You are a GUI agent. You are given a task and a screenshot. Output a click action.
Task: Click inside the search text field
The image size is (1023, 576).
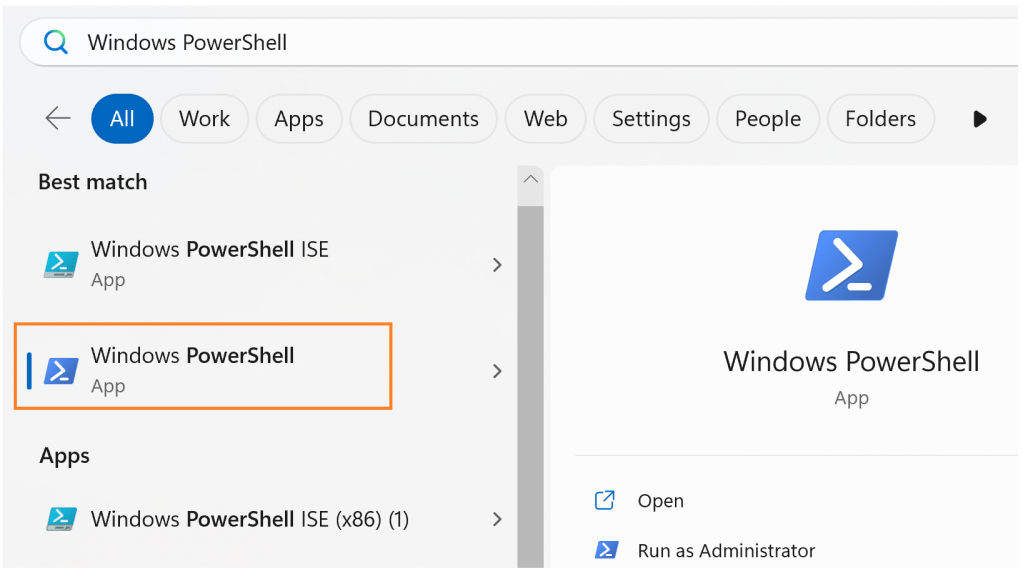tap(500, 42)
